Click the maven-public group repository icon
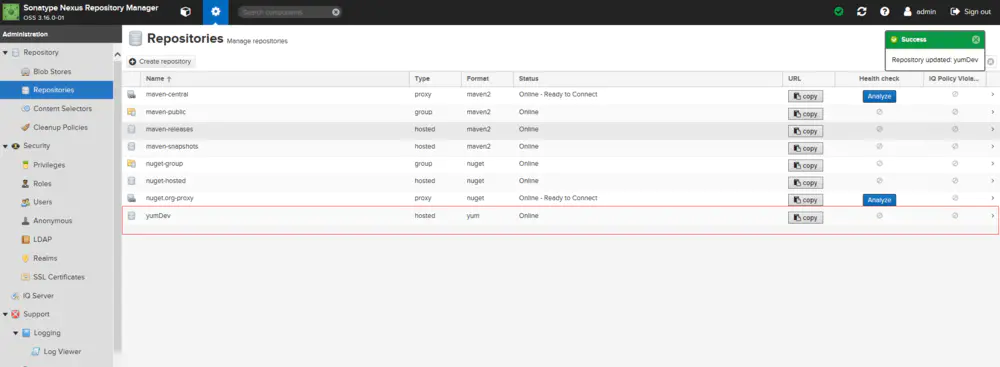This screenshot has width=1000, height=367. [131, 112]
